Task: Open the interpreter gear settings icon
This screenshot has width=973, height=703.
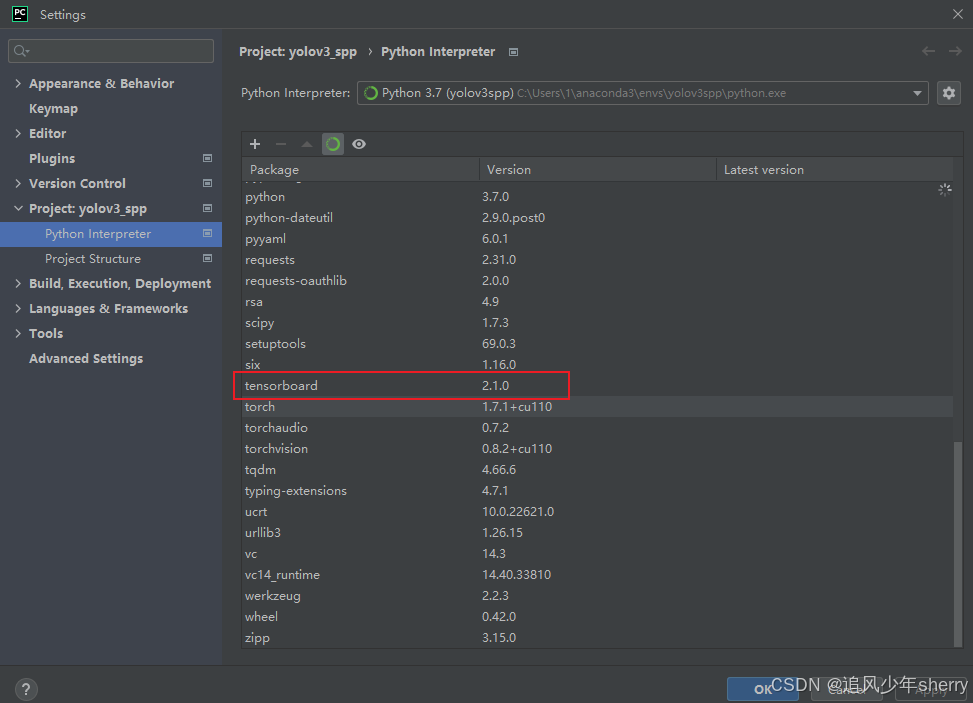Action: pos(949,93)
